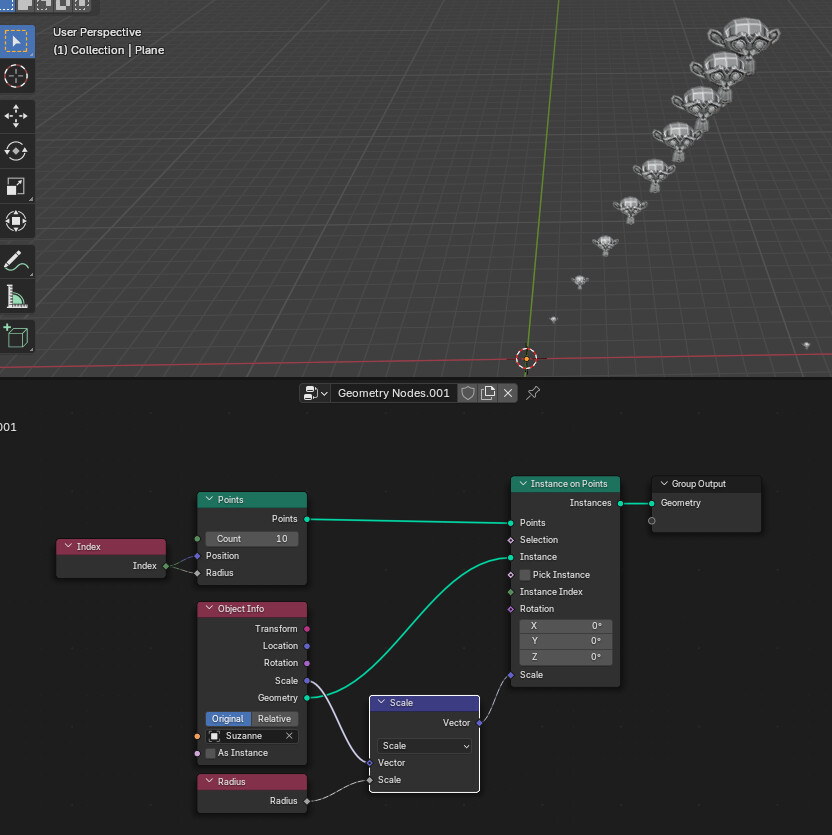Viewport: 832px width, 835px height.
Task: Choose the Move tool
Action: click(x=17, y=116)
